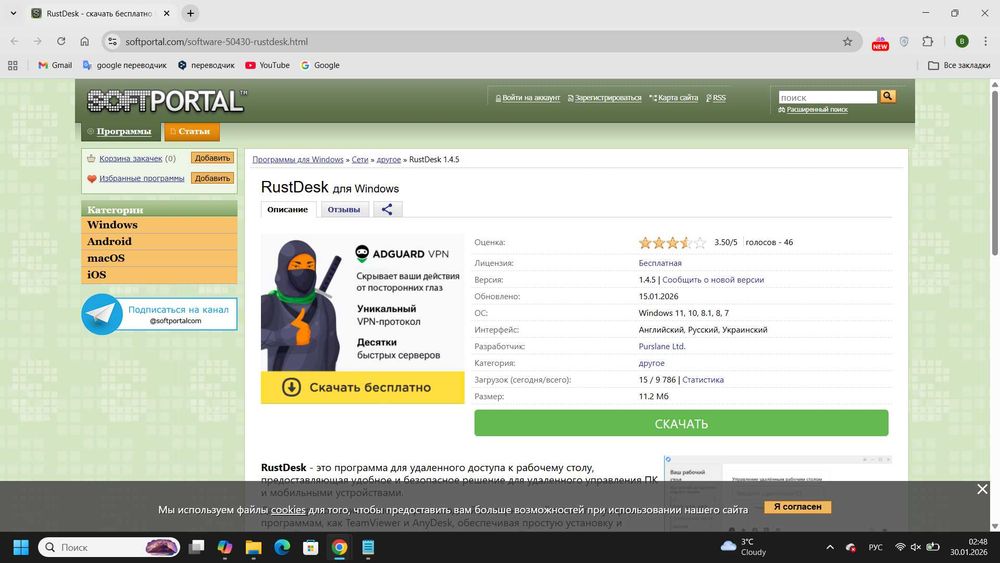Click Добавить next to Корзина закачек
Viewport: 1000px width, 563px height.
coord(212,157)
